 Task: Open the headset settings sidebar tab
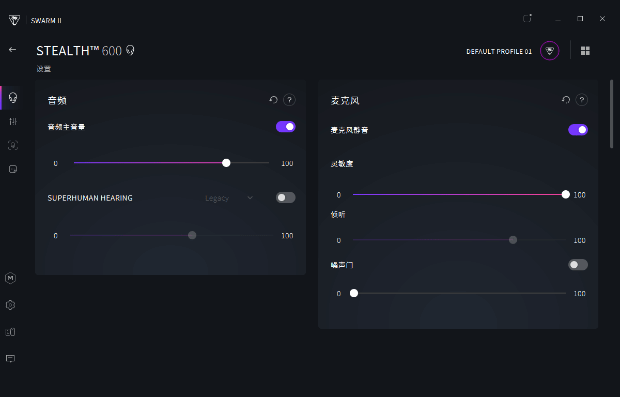click(x=13, y=97)
